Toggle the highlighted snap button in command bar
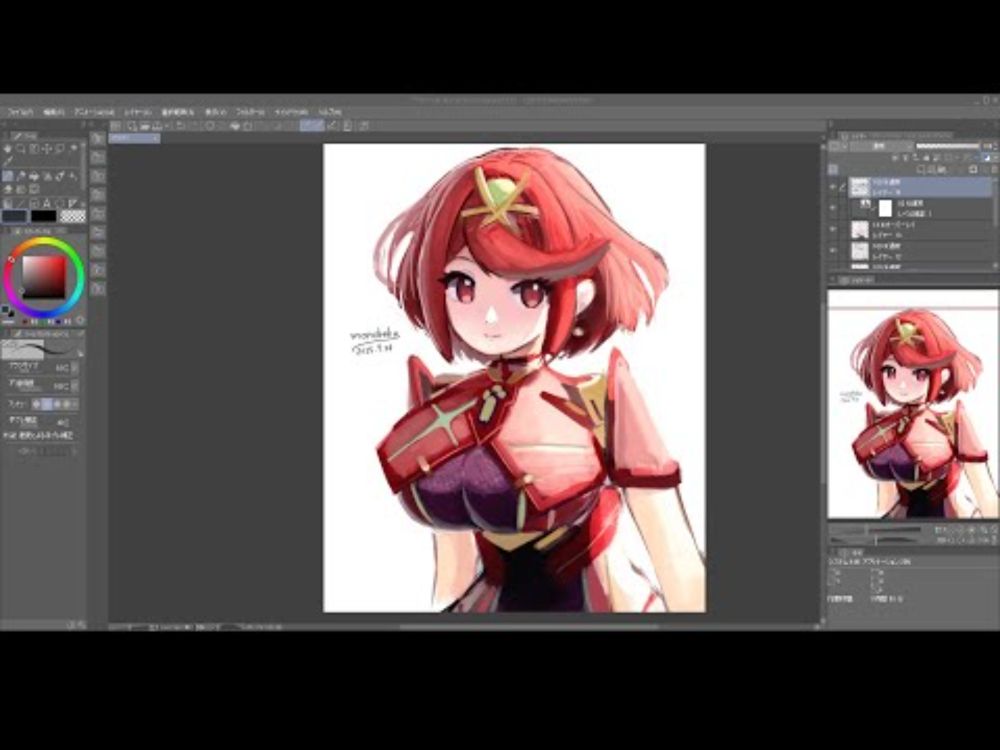 [312, 126]
